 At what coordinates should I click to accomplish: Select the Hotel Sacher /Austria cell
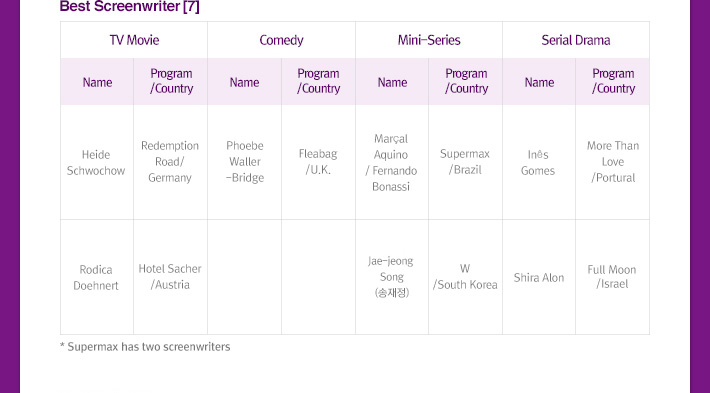coord(170,277)
